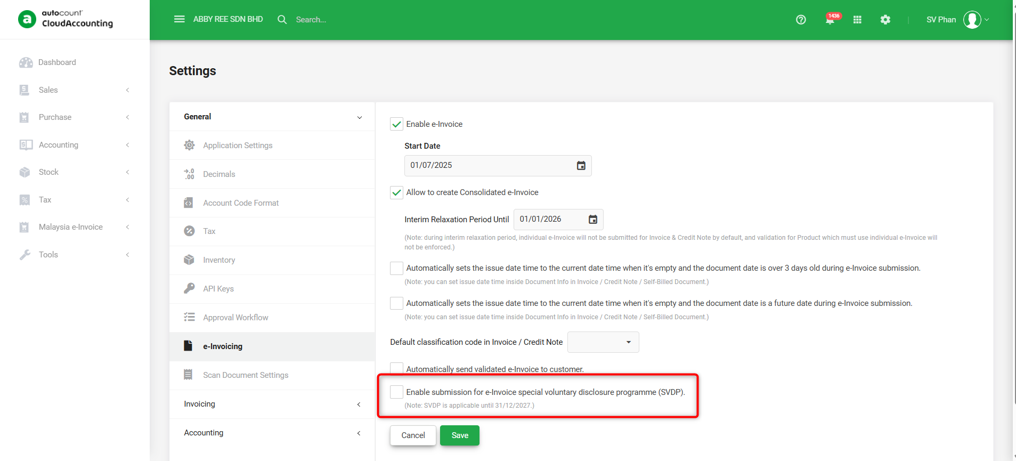Image resolution: width=1016 pixels, height=461 pixels.
Task: Click the search magnifier icon
Action: point(282,19)
